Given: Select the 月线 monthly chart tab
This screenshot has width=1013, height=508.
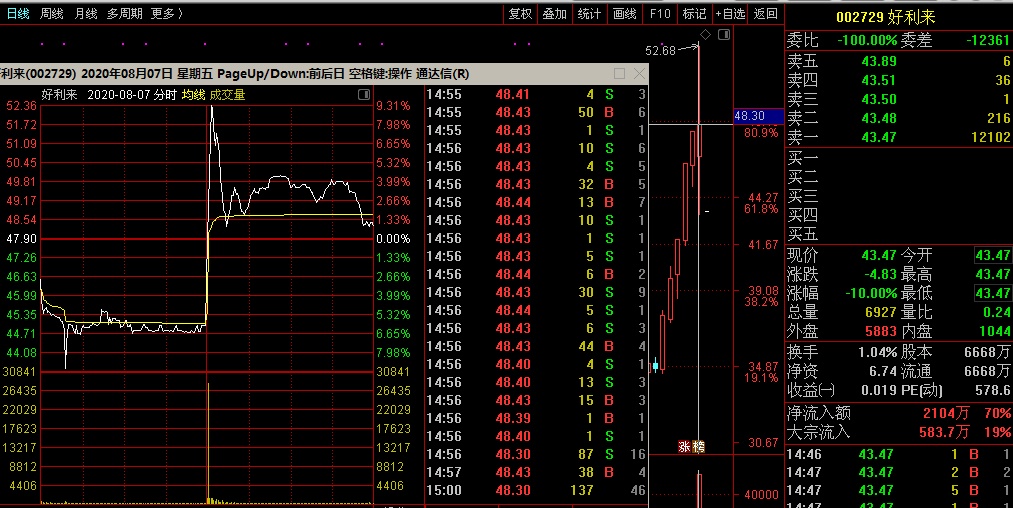Looking at the screenshot, I should coord(85,13).
